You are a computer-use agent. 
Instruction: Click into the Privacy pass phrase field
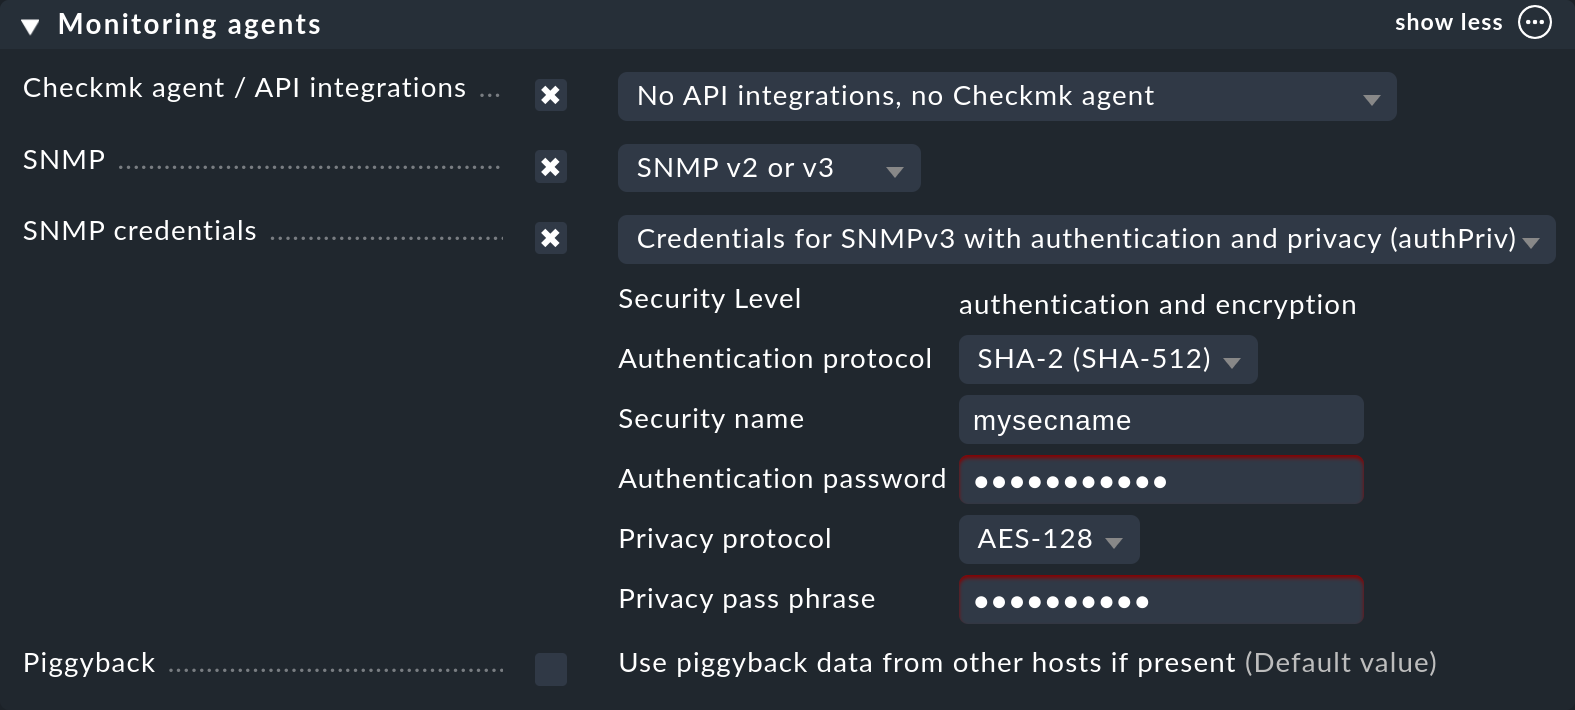tap(1161, 601)
